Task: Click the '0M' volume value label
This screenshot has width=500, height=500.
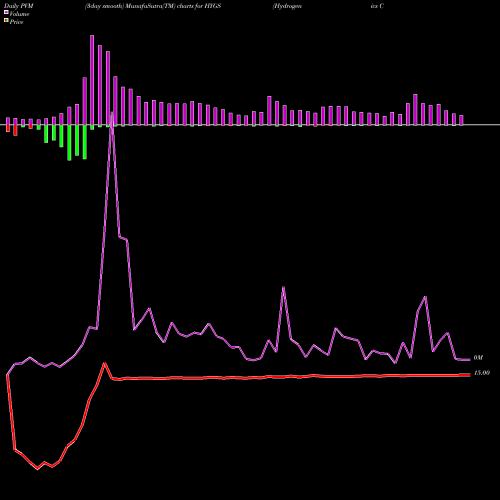Action: [x=478, y=358]
